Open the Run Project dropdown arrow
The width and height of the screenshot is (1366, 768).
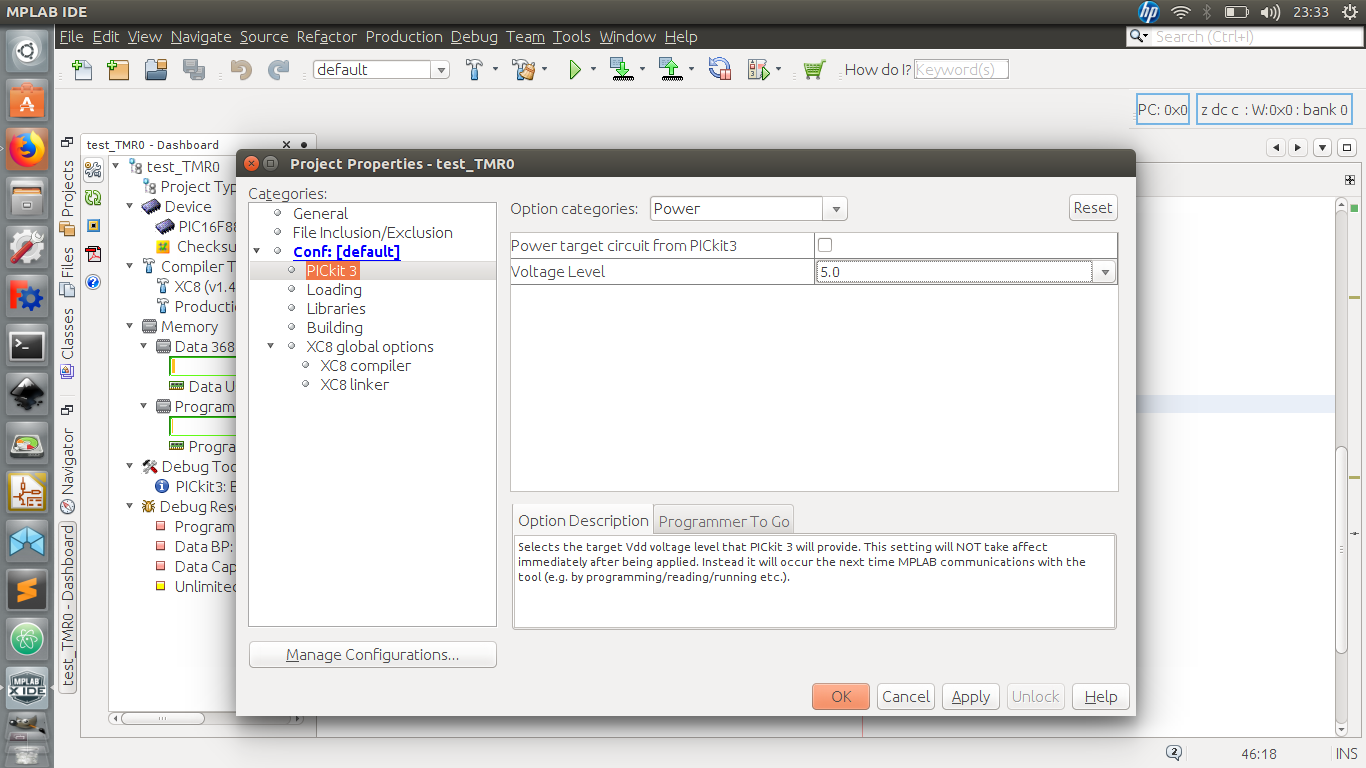[593, 70]
